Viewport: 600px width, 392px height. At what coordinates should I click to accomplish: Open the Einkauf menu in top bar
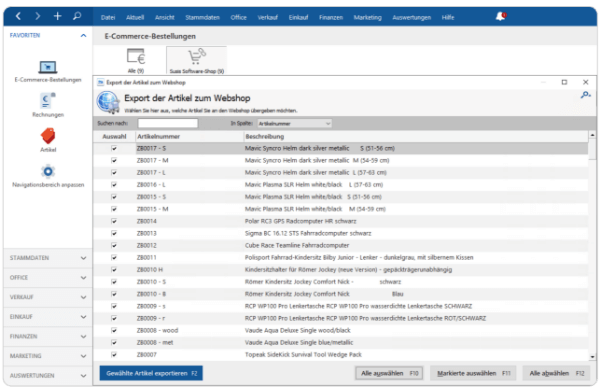click(x=298, y=17)
